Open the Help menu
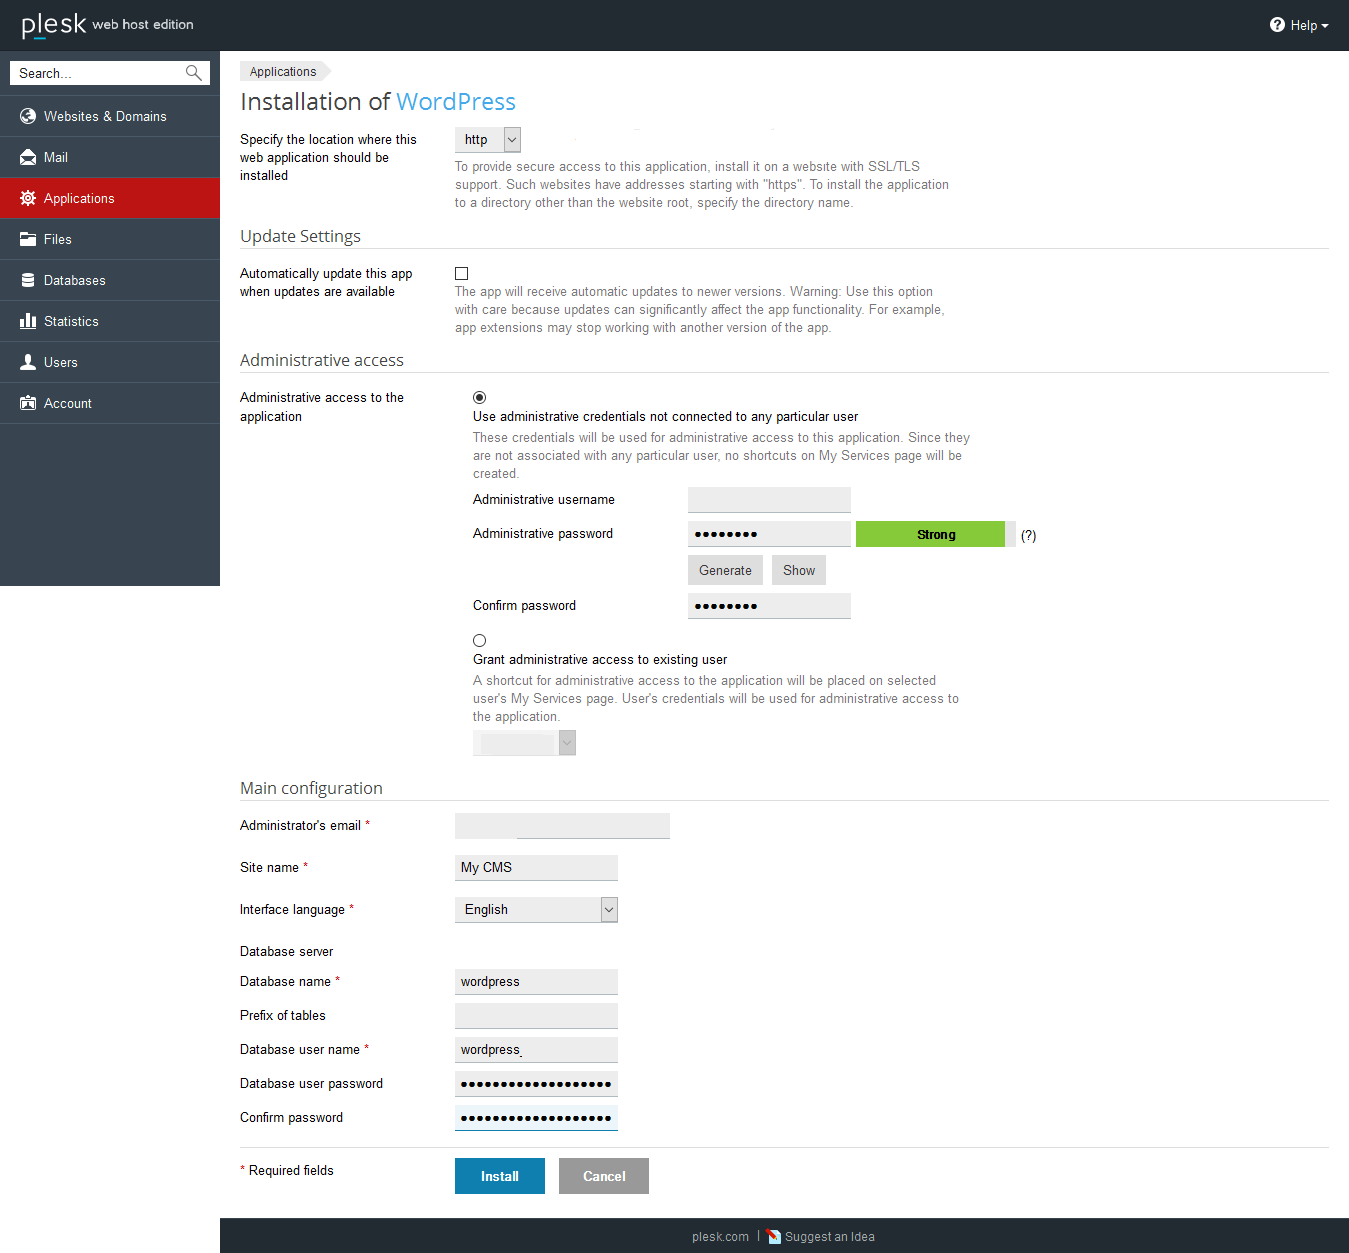The width and height of the screenshot is (1349, 1253). coord(1299,25)
